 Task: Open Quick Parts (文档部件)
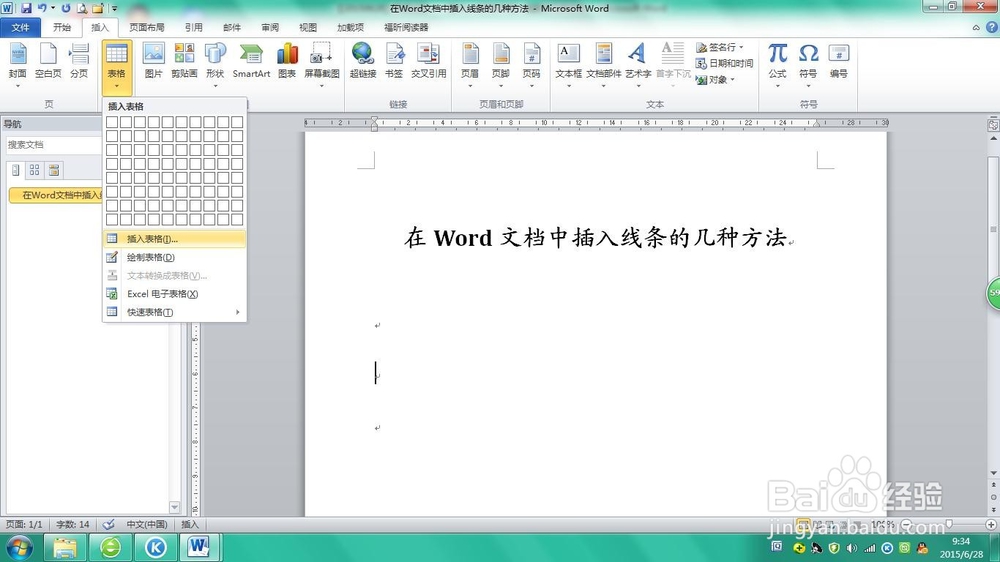point(603,64)
